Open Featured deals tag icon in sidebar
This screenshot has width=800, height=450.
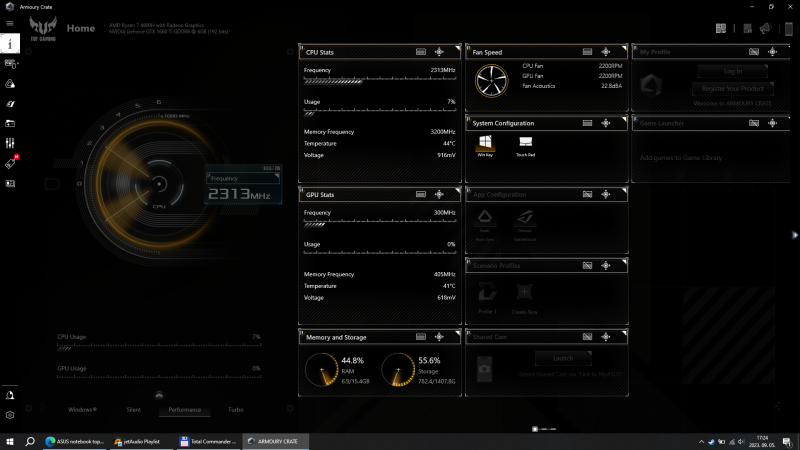pos(10,163)
